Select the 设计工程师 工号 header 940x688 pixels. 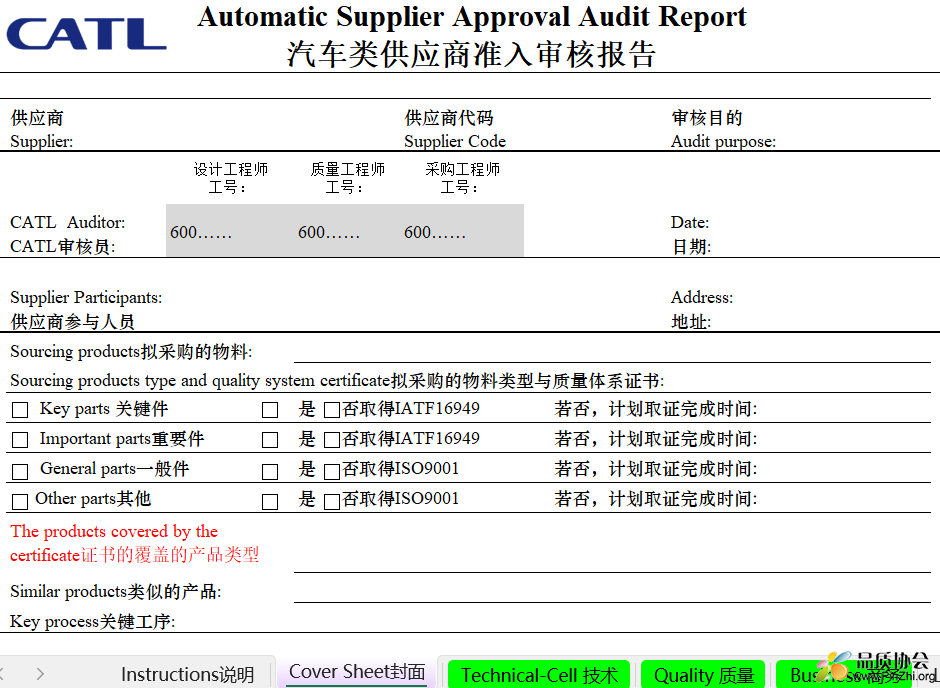coord(230,178)
